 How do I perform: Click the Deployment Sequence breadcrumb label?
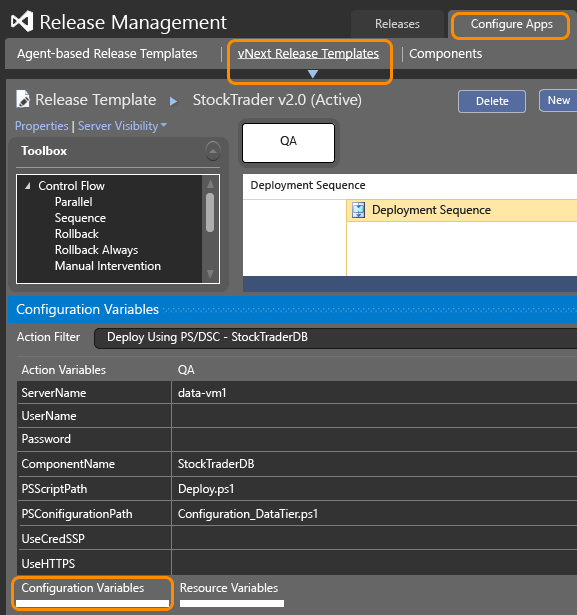pos(308,185)
